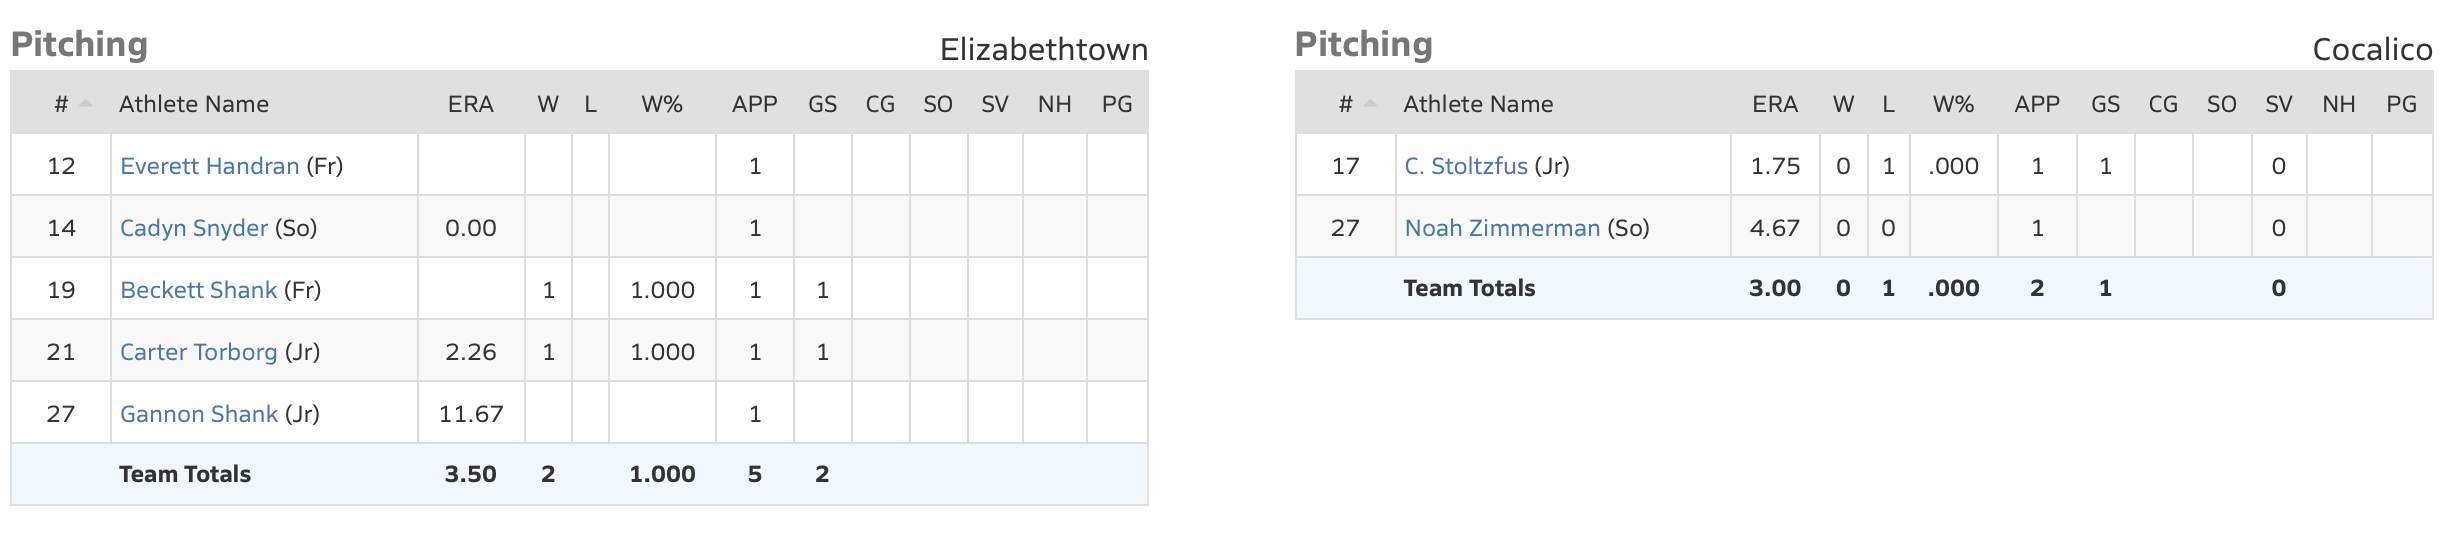This screenshot has height=546, width=2444.
Task: Click the NH header in Elizabethtown table
Action: point(1054,104)
